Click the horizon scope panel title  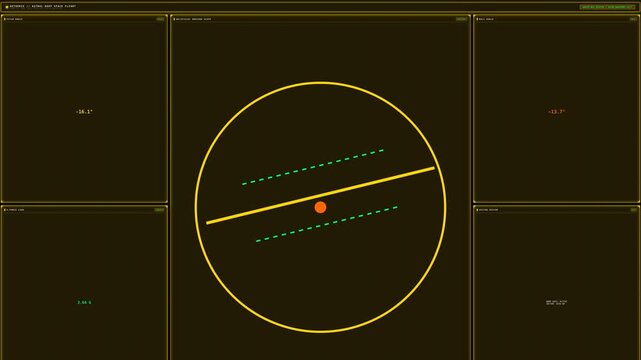(x=194, y=19)
